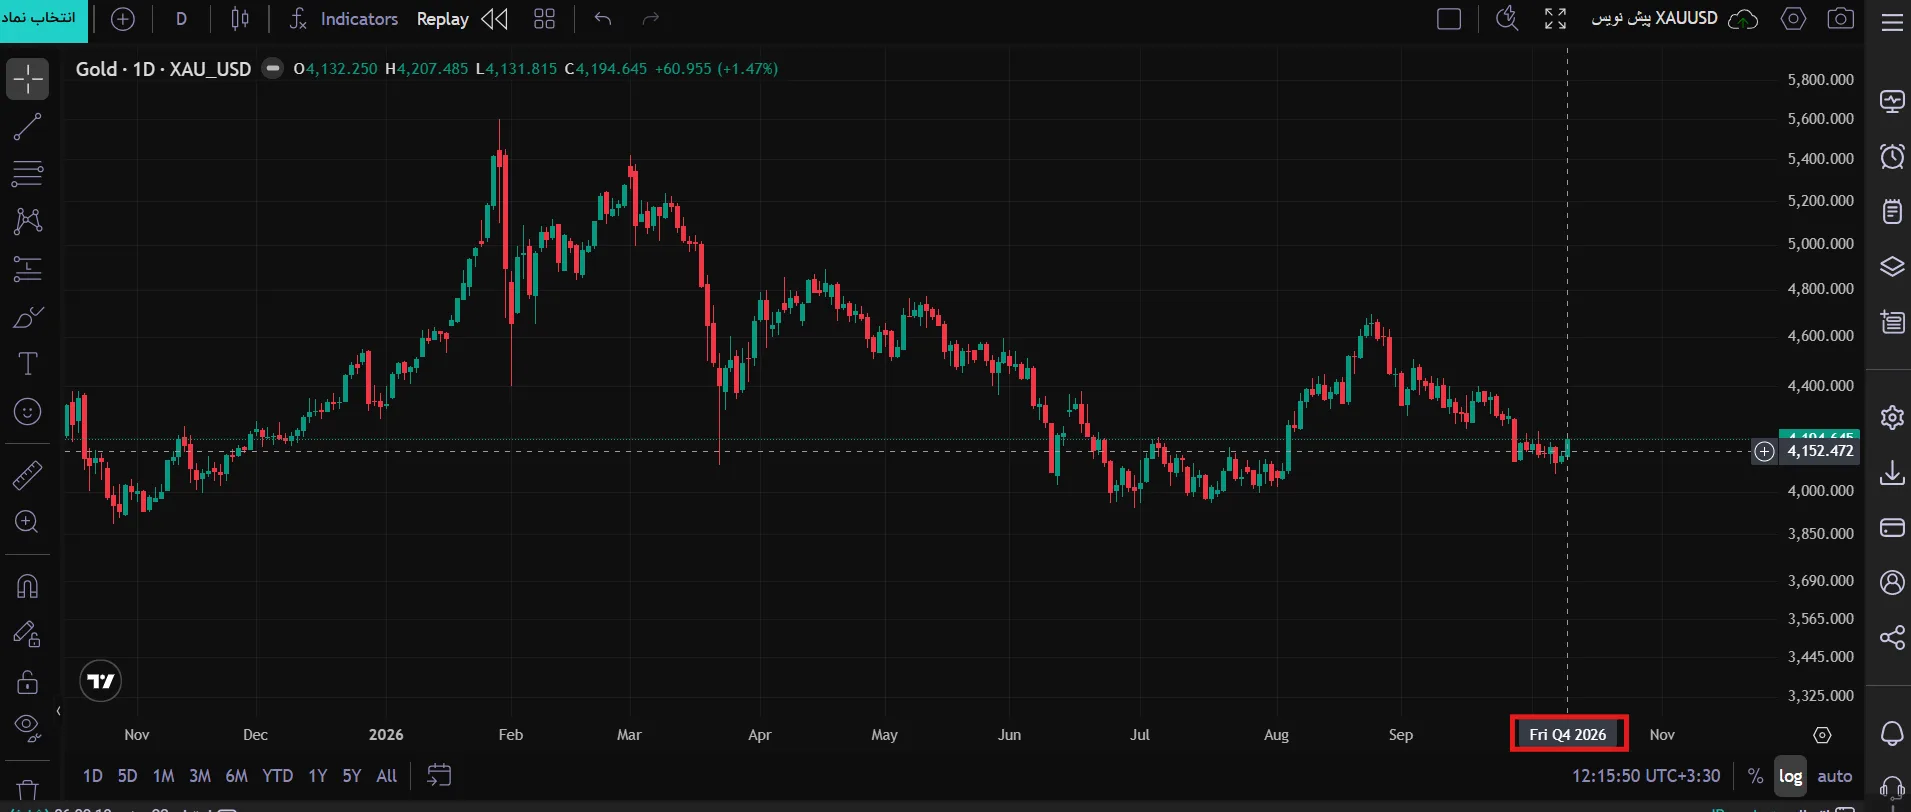
Task: Open the layout grid selector
Action: (x=545, y=19)
